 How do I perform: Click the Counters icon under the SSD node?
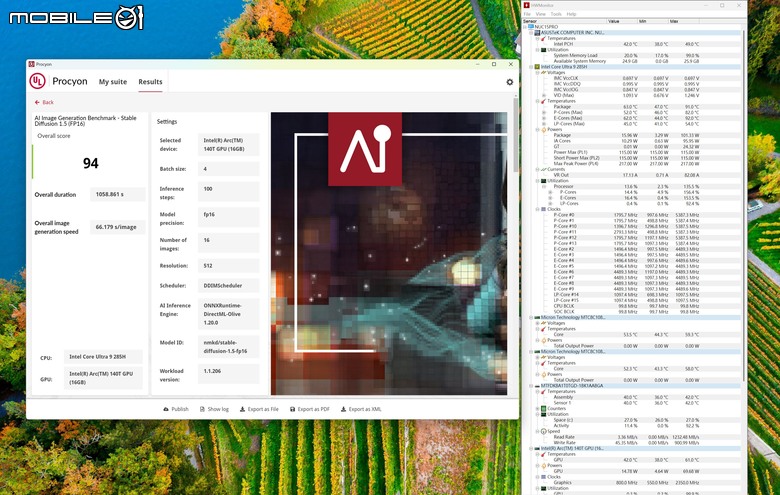(x=544, y=408)
